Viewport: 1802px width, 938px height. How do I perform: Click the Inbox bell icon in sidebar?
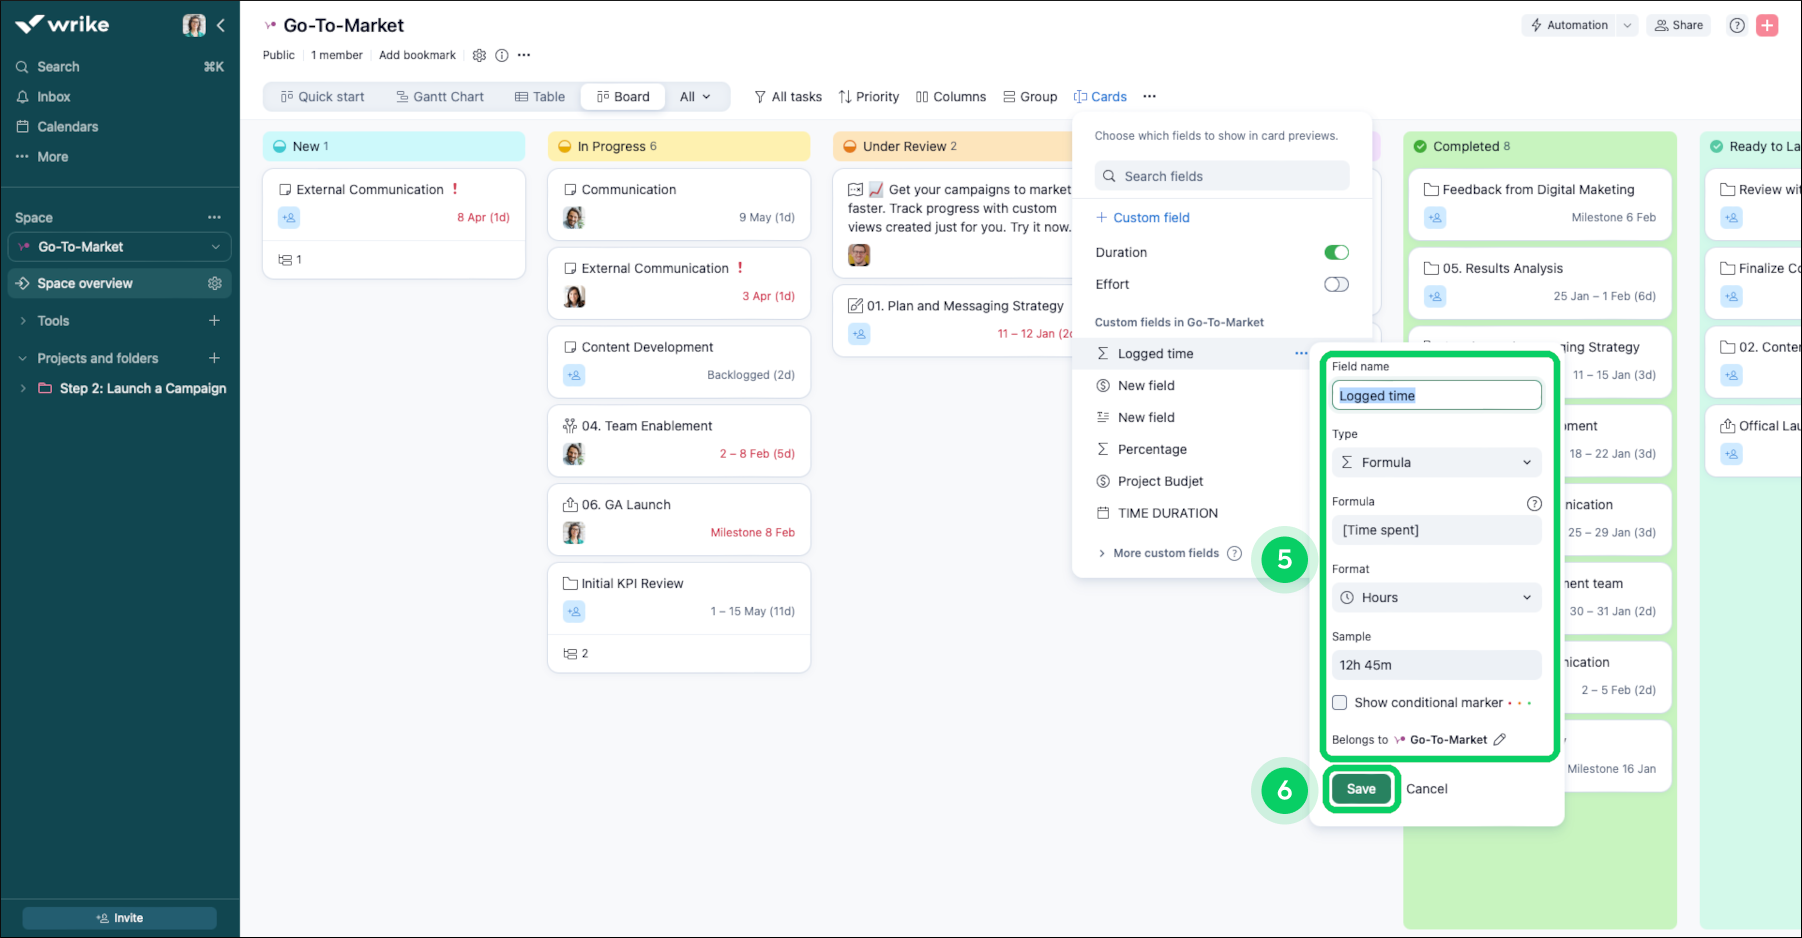point(22,96)
